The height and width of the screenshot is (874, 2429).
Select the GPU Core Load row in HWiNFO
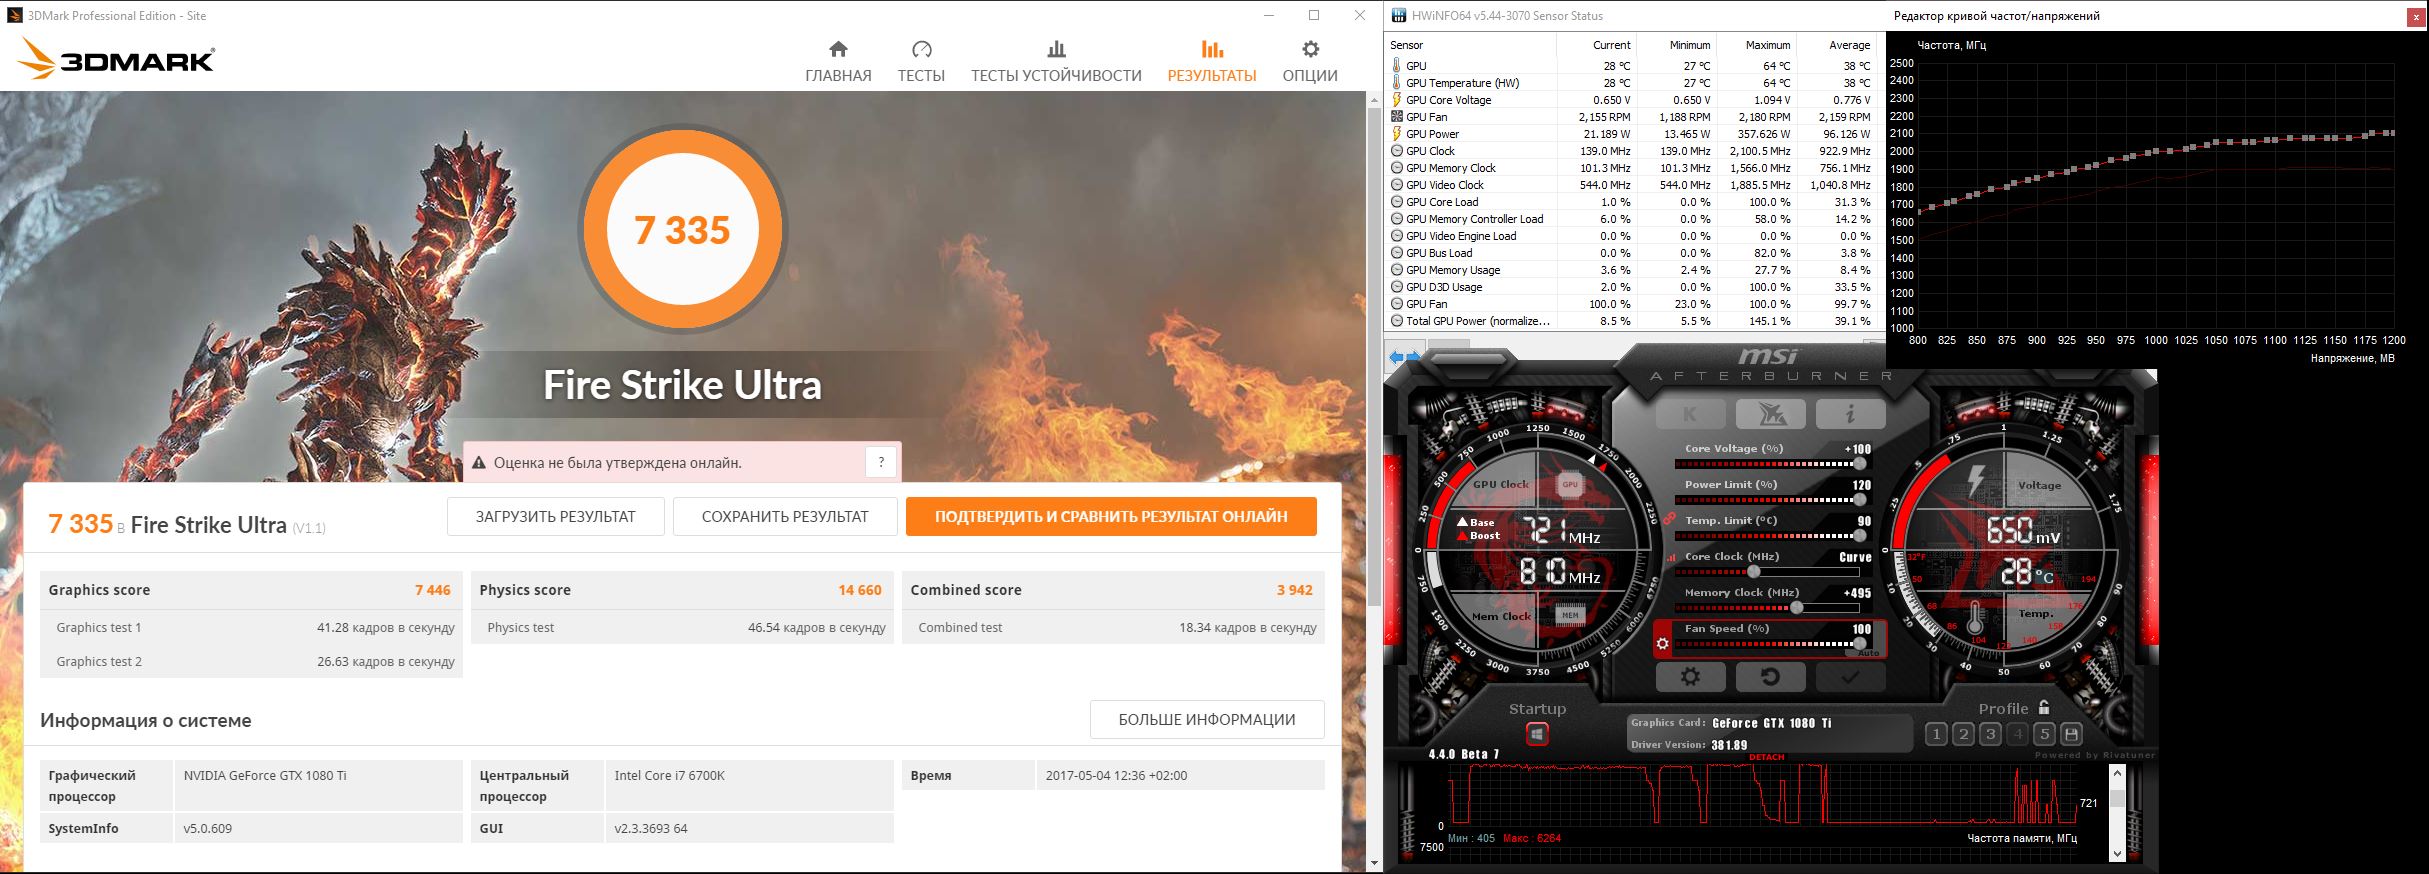coord(1632,202)
